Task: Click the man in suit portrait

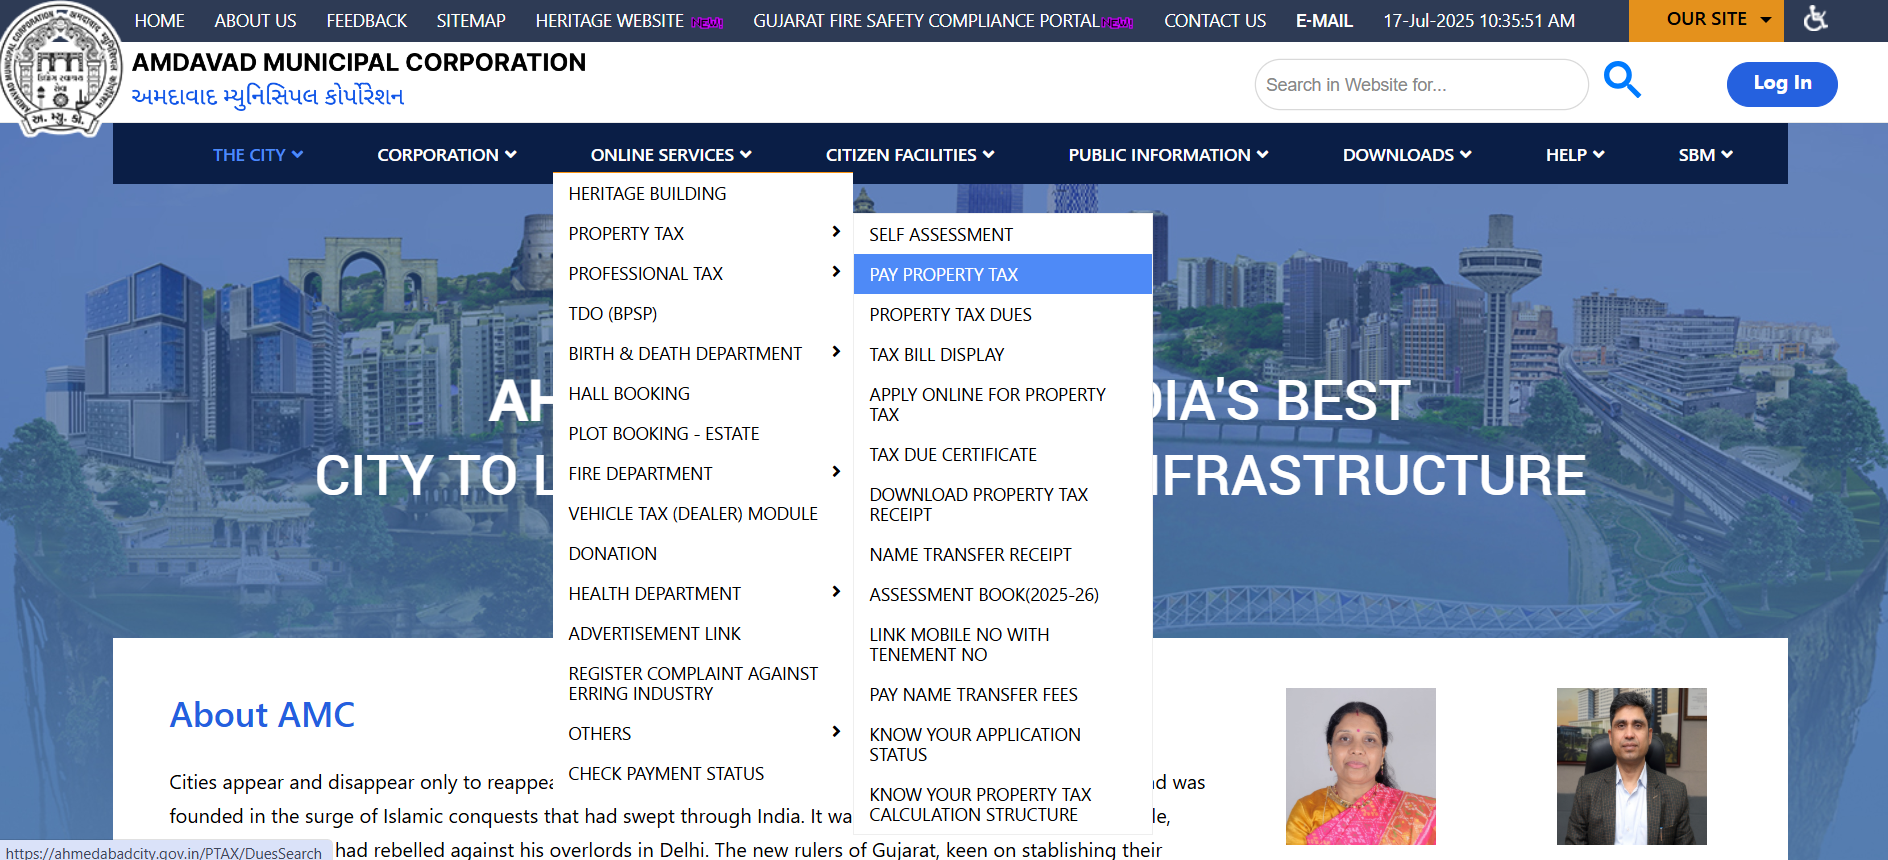Action: [x=1631, y=766]
